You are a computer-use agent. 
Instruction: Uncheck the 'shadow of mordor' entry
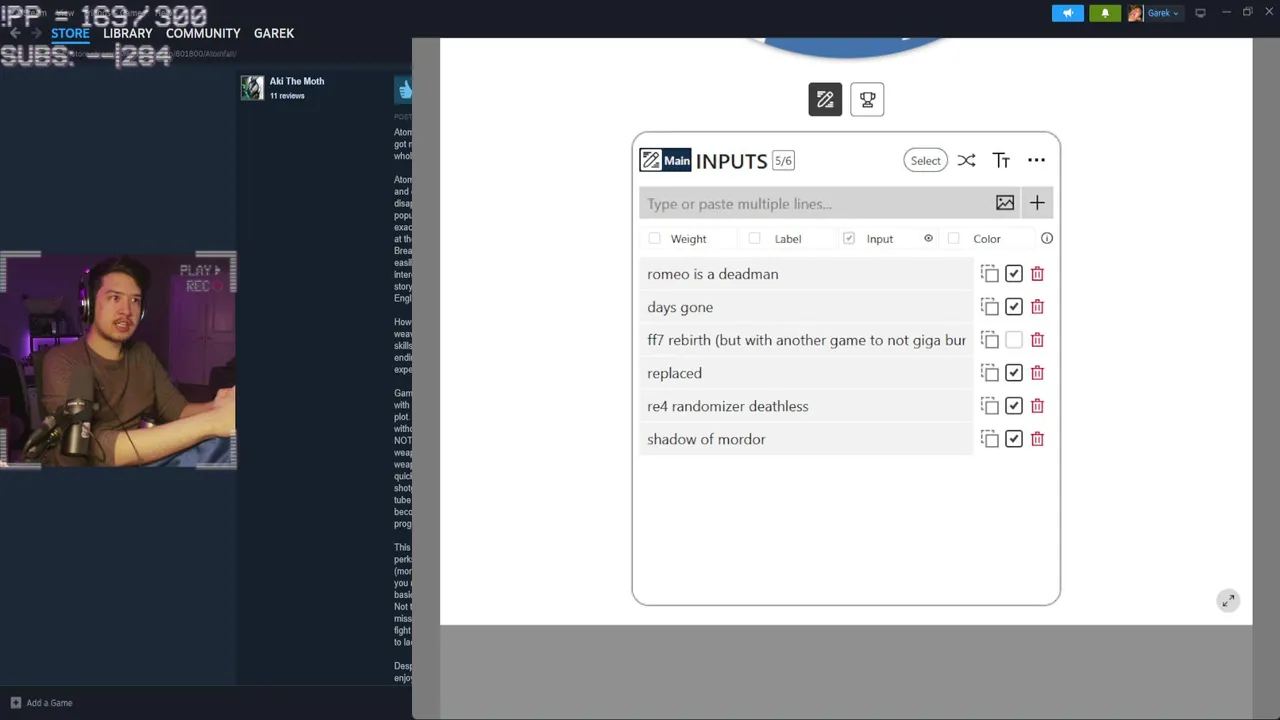point(1014,439)
